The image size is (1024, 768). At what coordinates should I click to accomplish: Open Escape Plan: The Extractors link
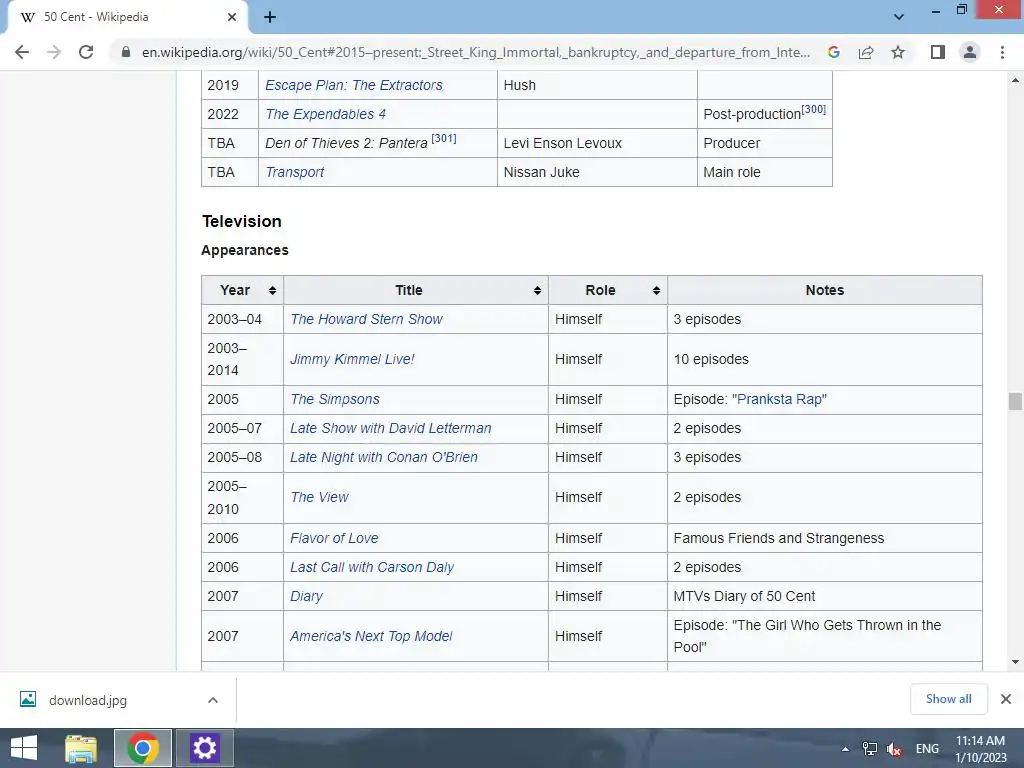353,85
